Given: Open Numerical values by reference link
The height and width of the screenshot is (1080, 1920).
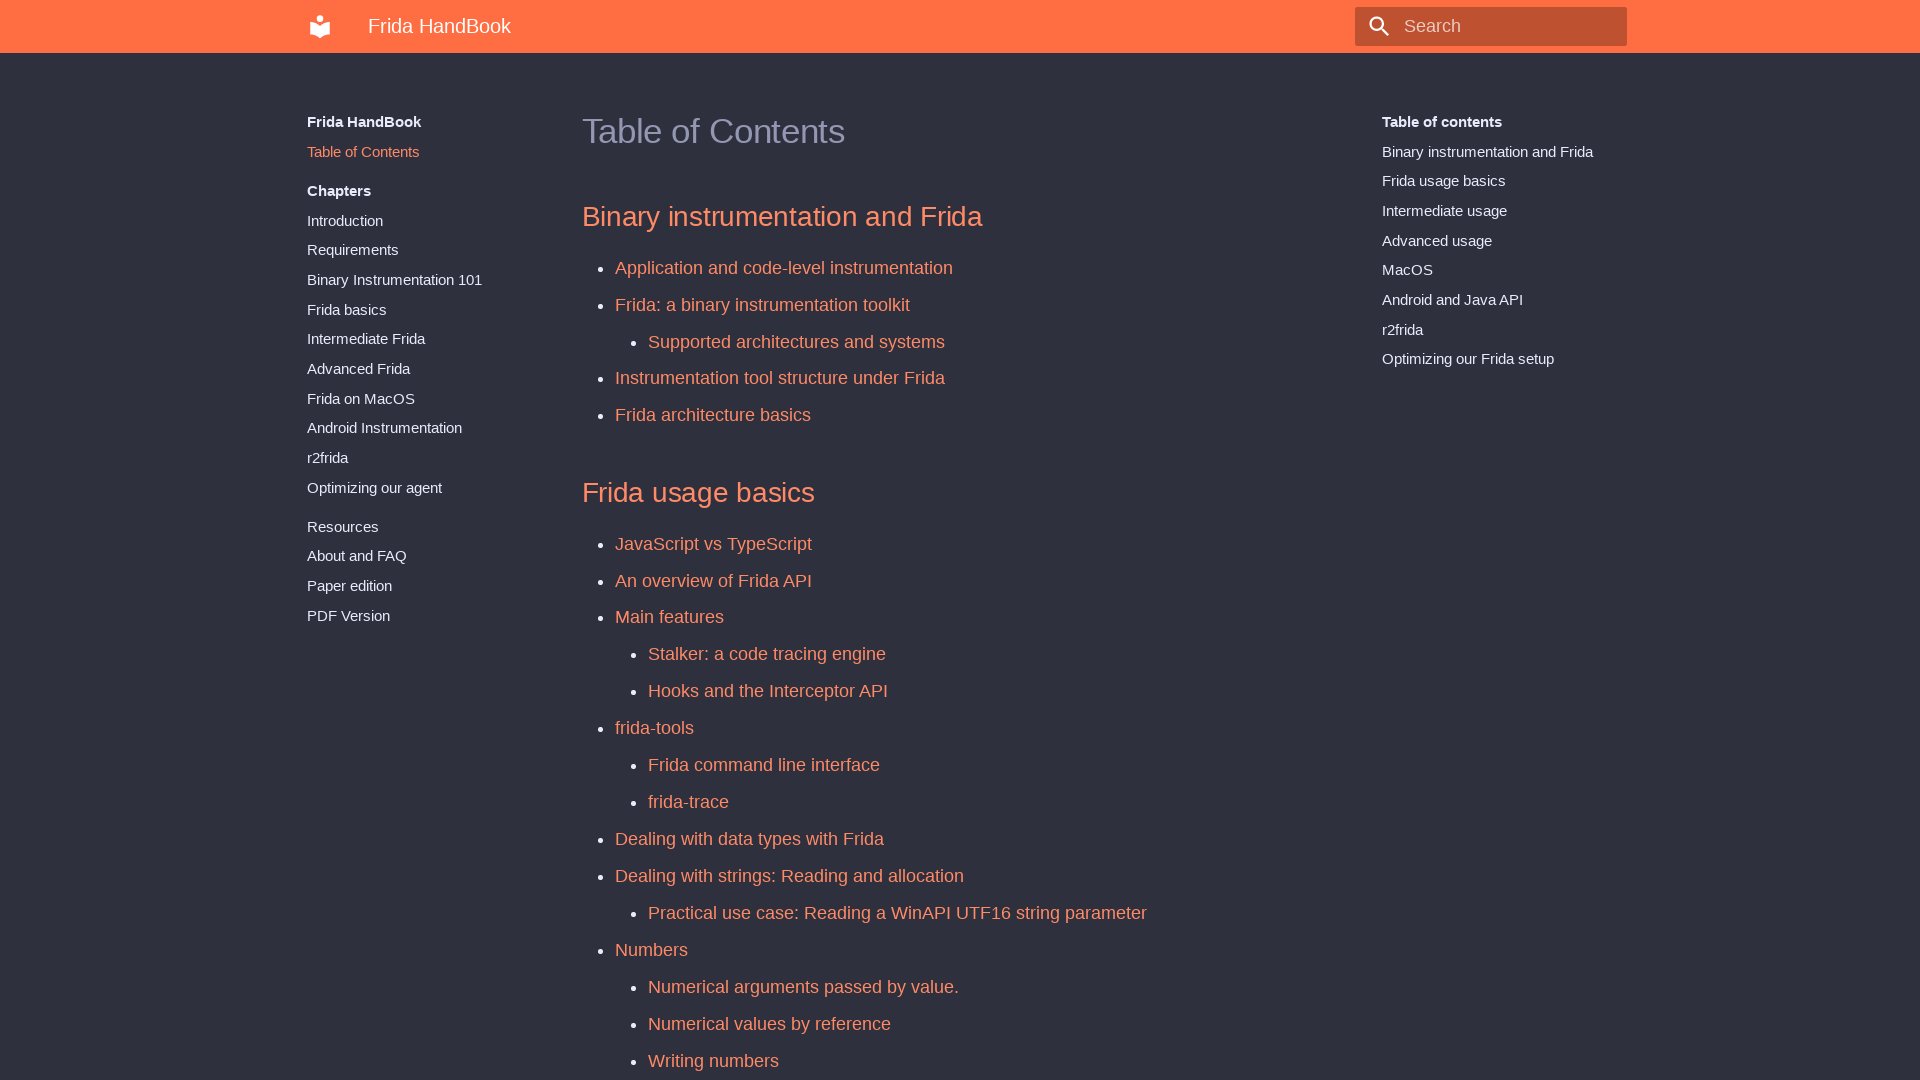Looking at the screenshot, I should 769,1024.
